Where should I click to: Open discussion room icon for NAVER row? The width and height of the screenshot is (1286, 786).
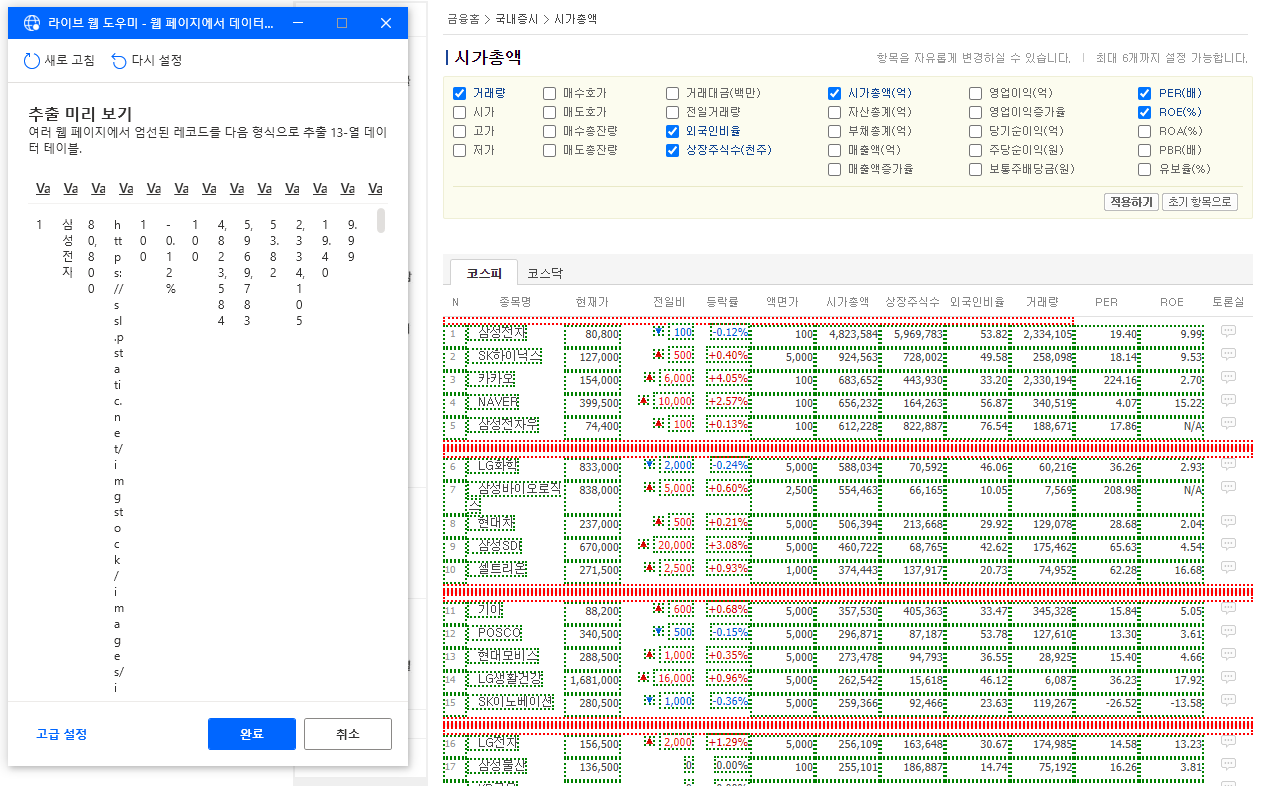(x=1228, y=401)
